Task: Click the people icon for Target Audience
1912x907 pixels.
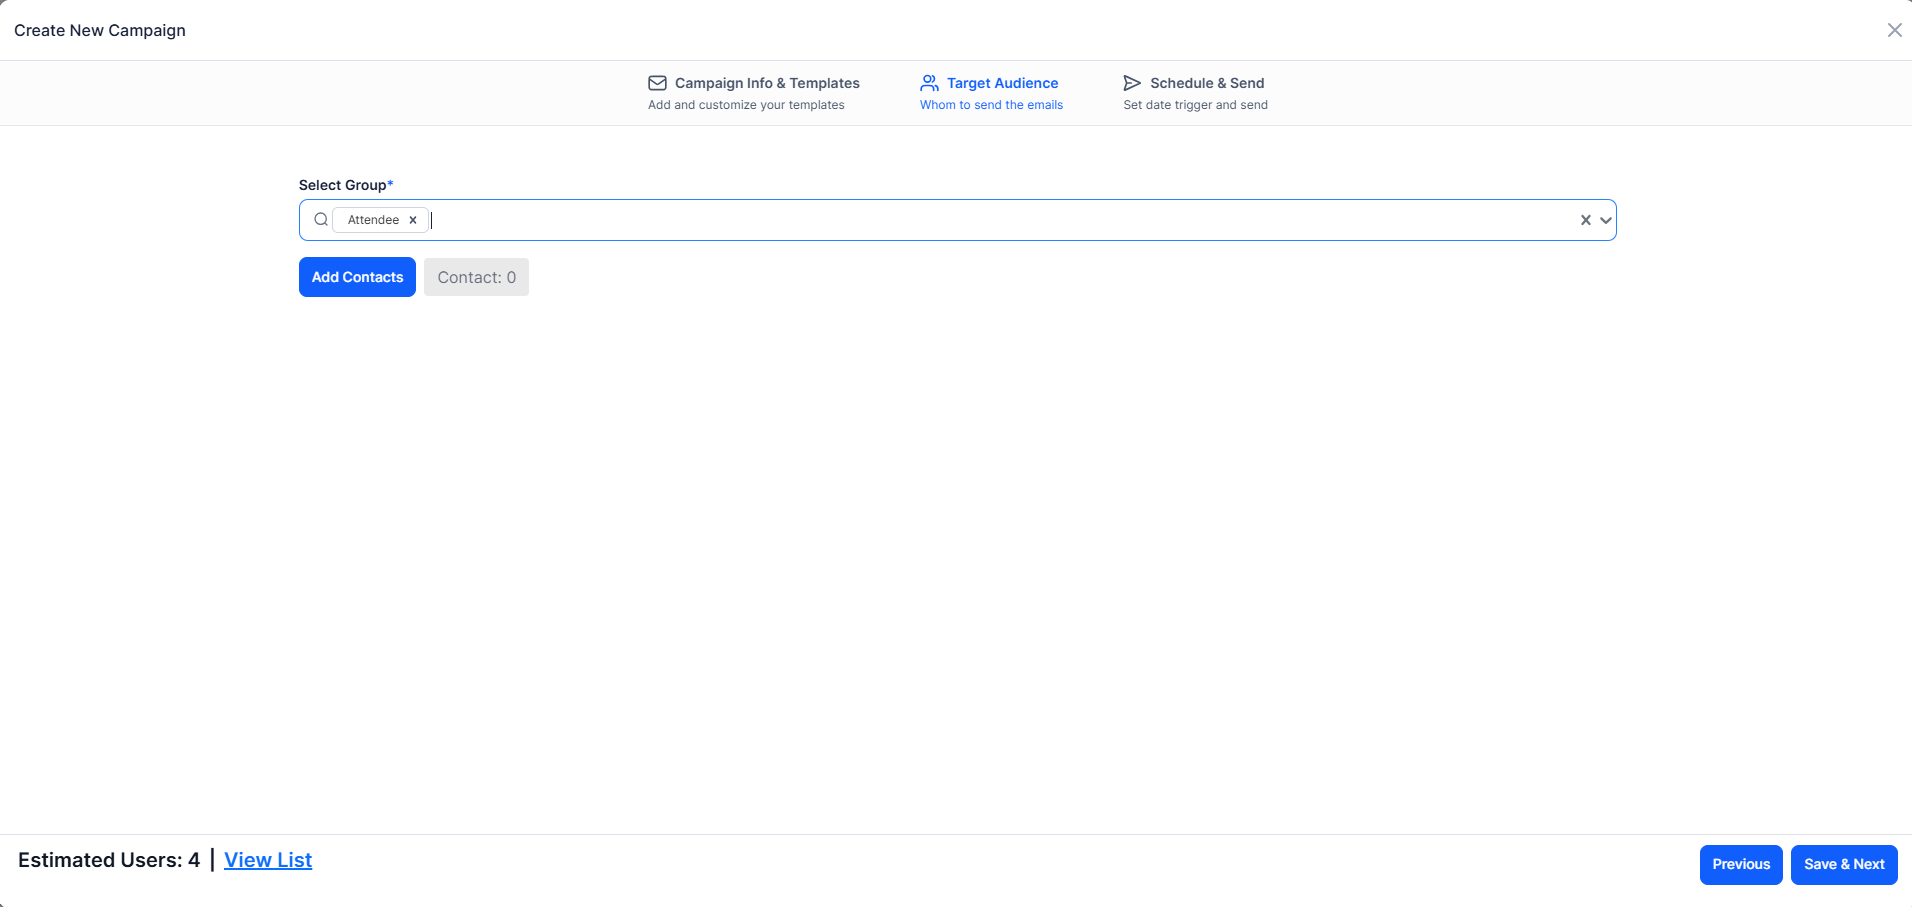Action: (x=929, y=83)
